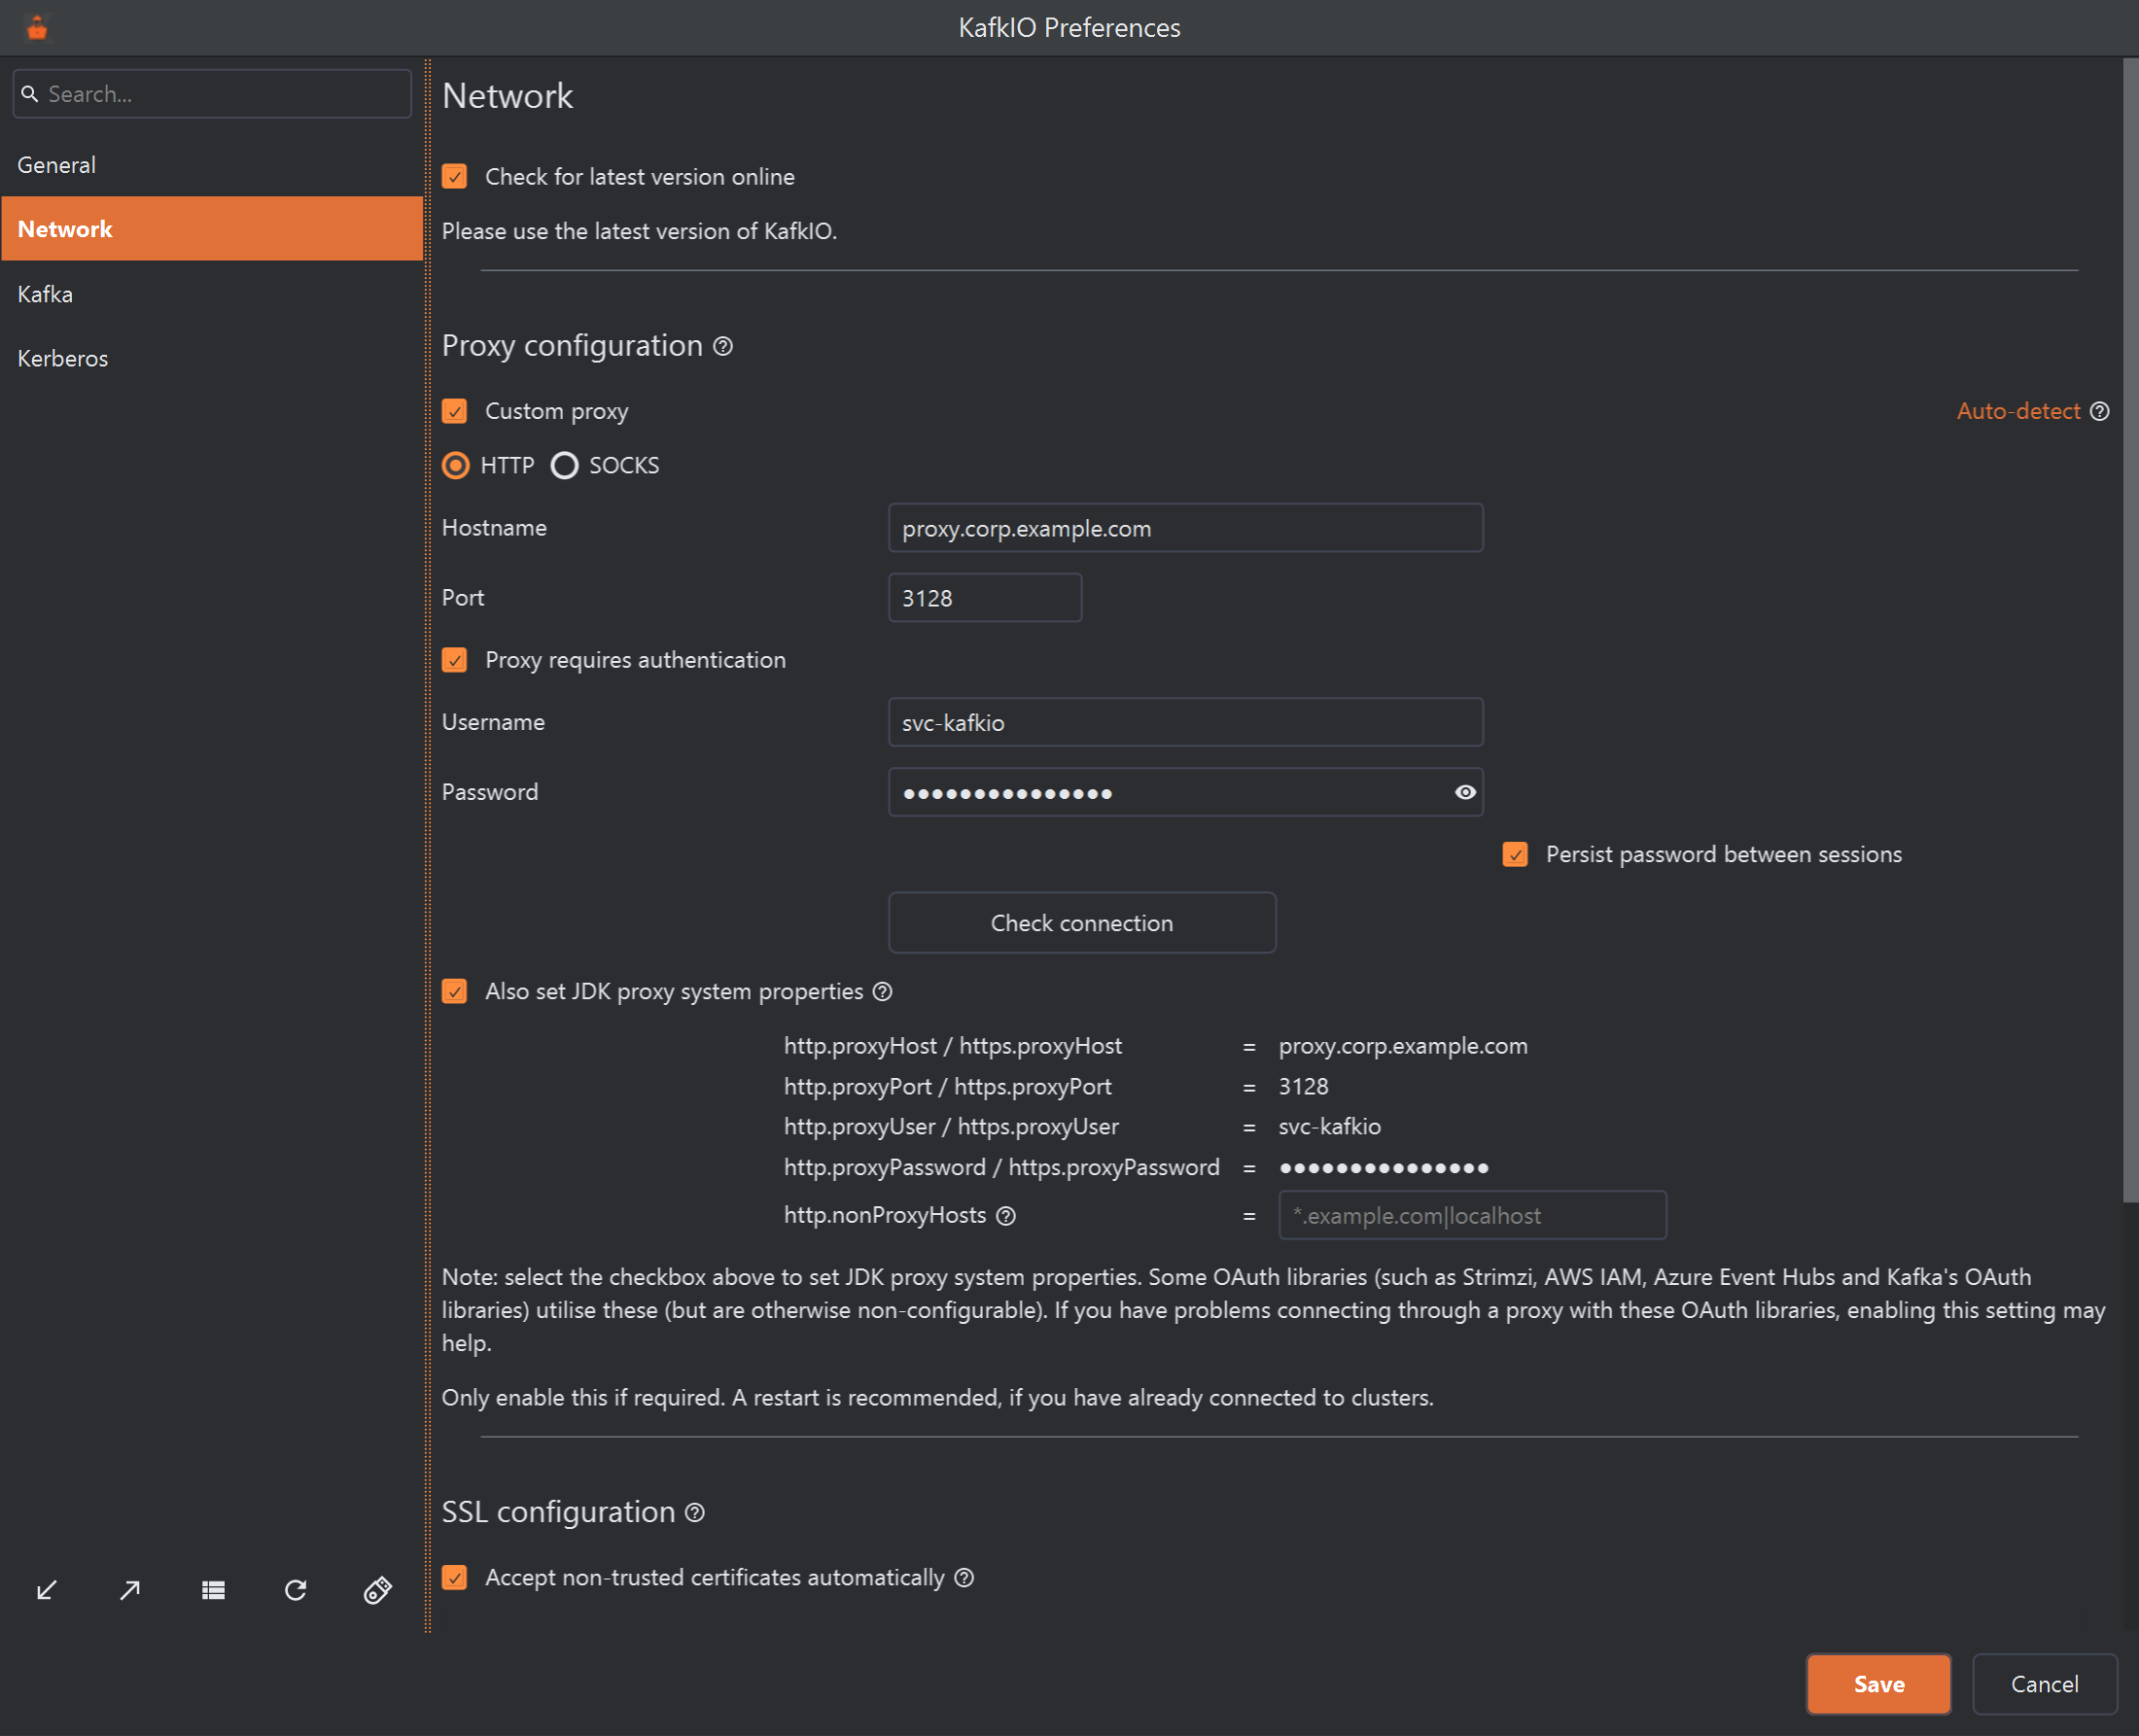Cancel the preferences dialog

(x=2044, y=1684)
